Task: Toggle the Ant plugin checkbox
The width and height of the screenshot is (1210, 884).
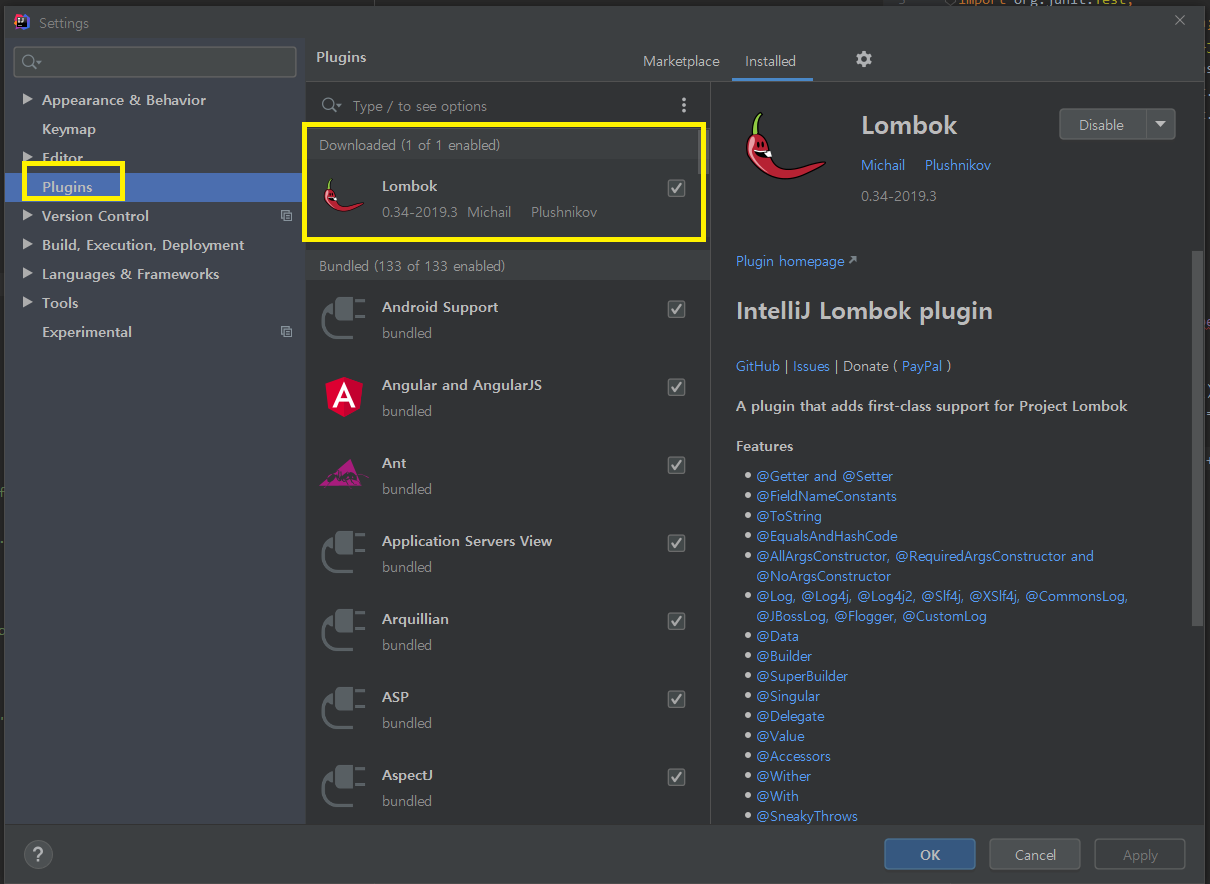Action: [x=677, y=465]
